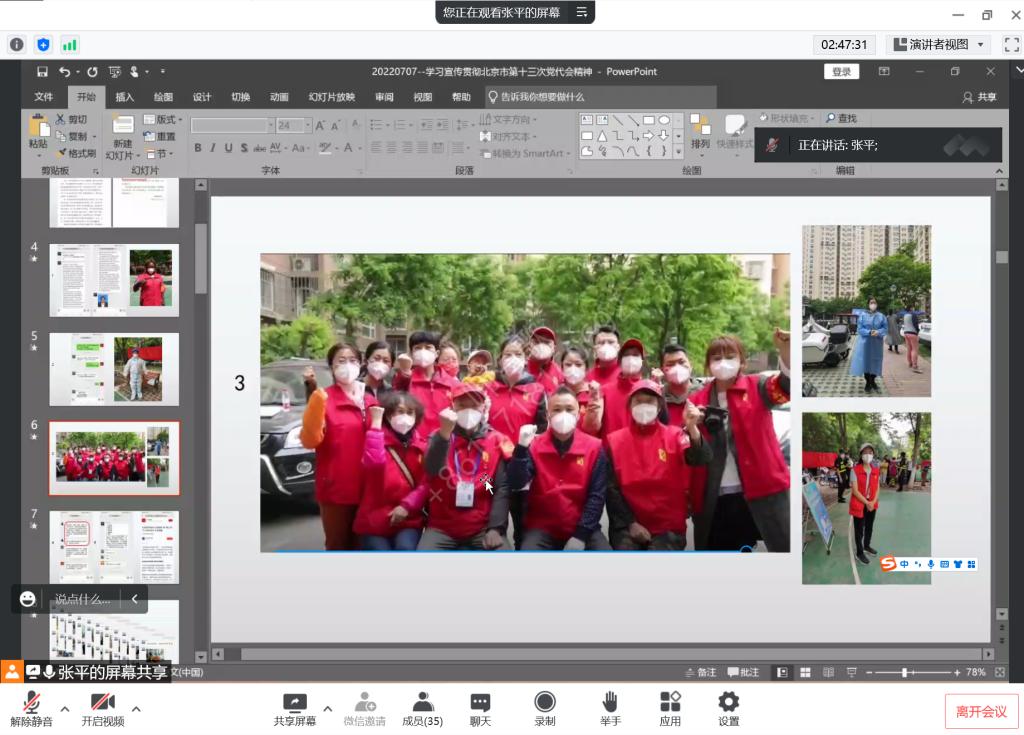Image resolution: width=1024 pixels, height=735 pixels.
Task: Open the Members (35) list
Action: pos(422,702)
